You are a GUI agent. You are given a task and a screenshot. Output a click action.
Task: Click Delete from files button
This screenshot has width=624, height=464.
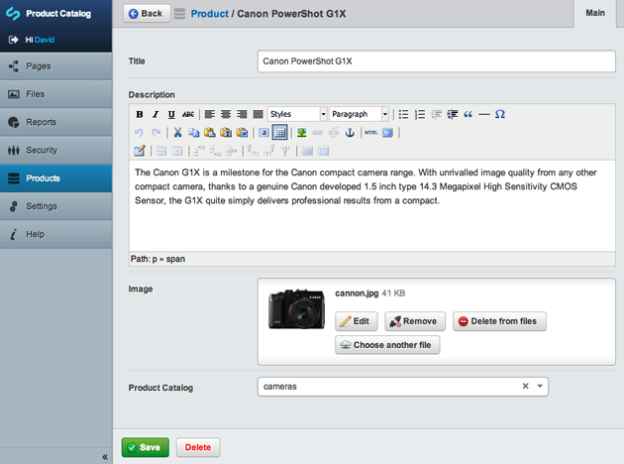tap(499, 321)
